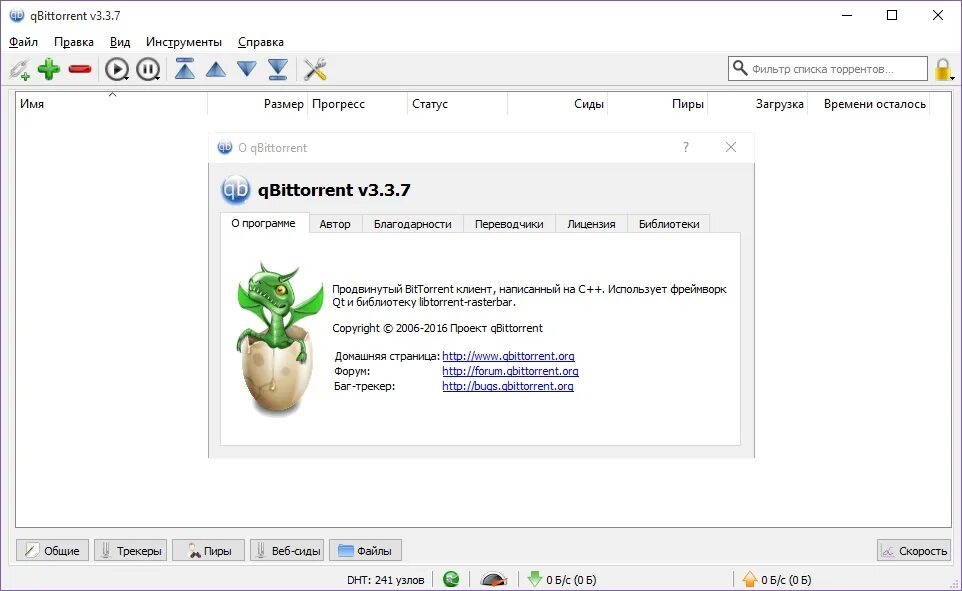Image resolution: width=962 pixels, height=591 pixels.
Task: Switch to the Переводчики tab
Action: pos(509,224)
